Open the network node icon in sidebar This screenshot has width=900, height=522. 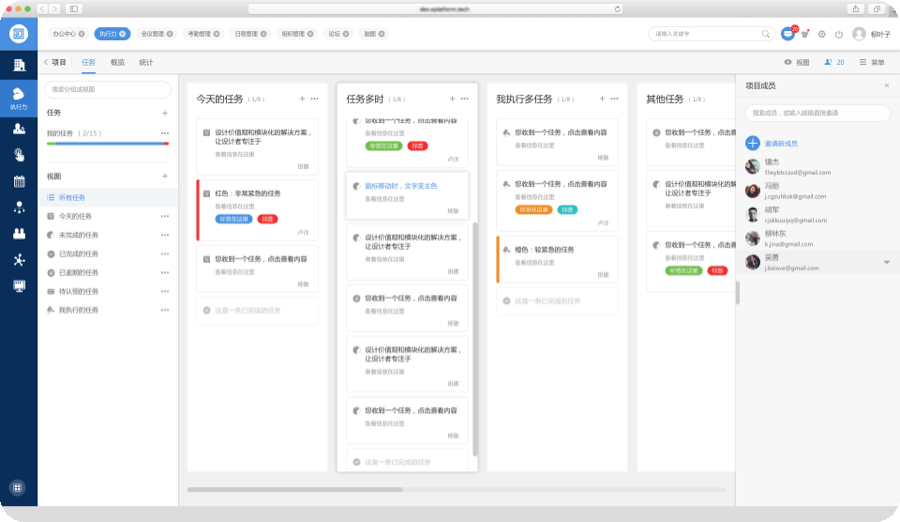pyautogui.click(x=19, y=260)
